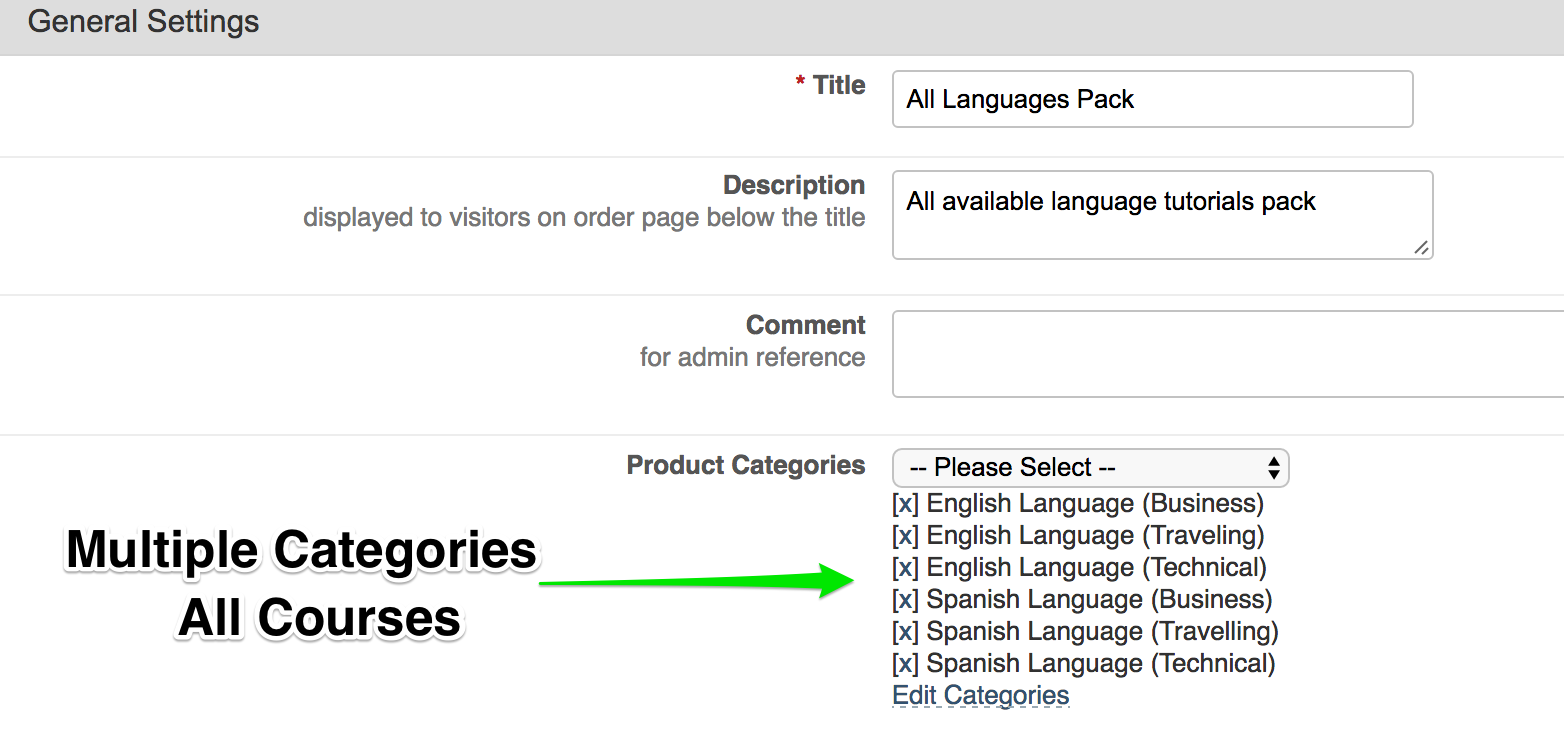Click the Description field label
This screenshot has height=738, width=1564.
pyautogui.click(x=794, y=186)
